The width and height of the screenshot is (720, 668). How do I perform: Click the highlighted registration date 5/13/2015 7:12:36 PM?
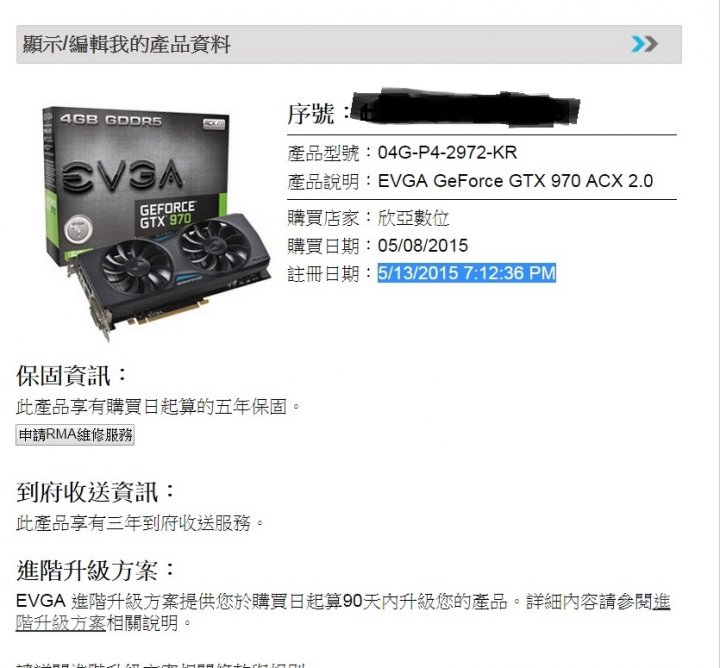point(467,273)
